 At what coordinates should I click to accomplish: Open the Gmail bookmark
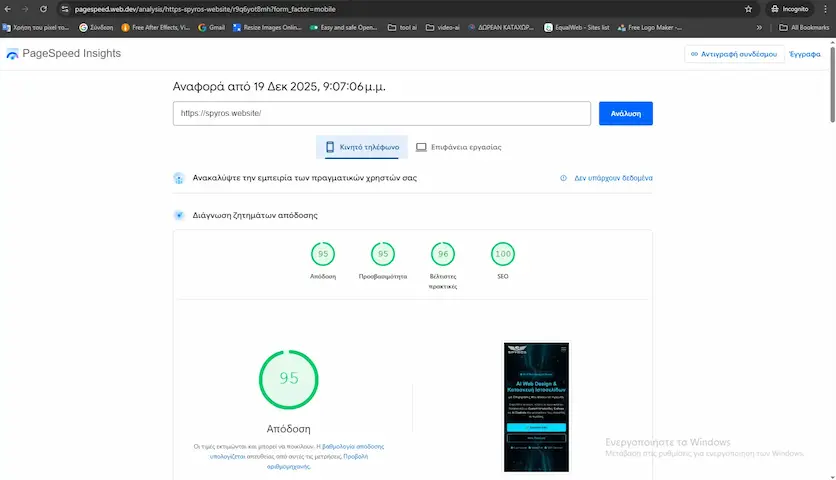tap(212, 27)
